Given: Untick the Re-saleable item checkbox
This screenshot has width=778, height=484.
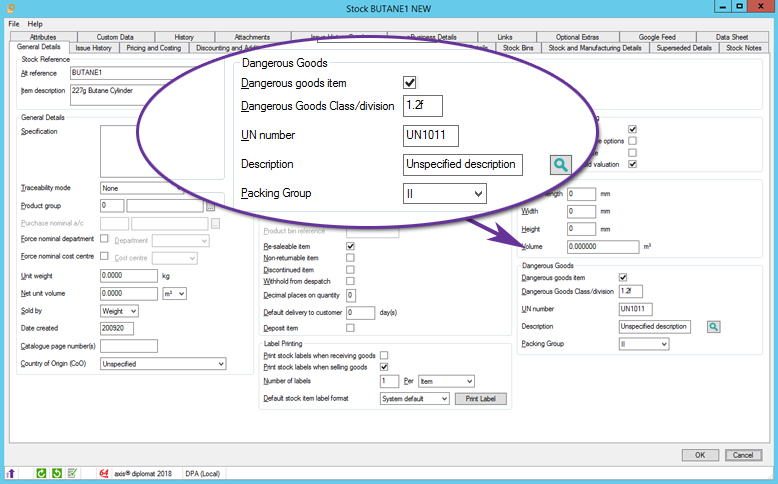Looking at the screenshot, I should [350, 246].
